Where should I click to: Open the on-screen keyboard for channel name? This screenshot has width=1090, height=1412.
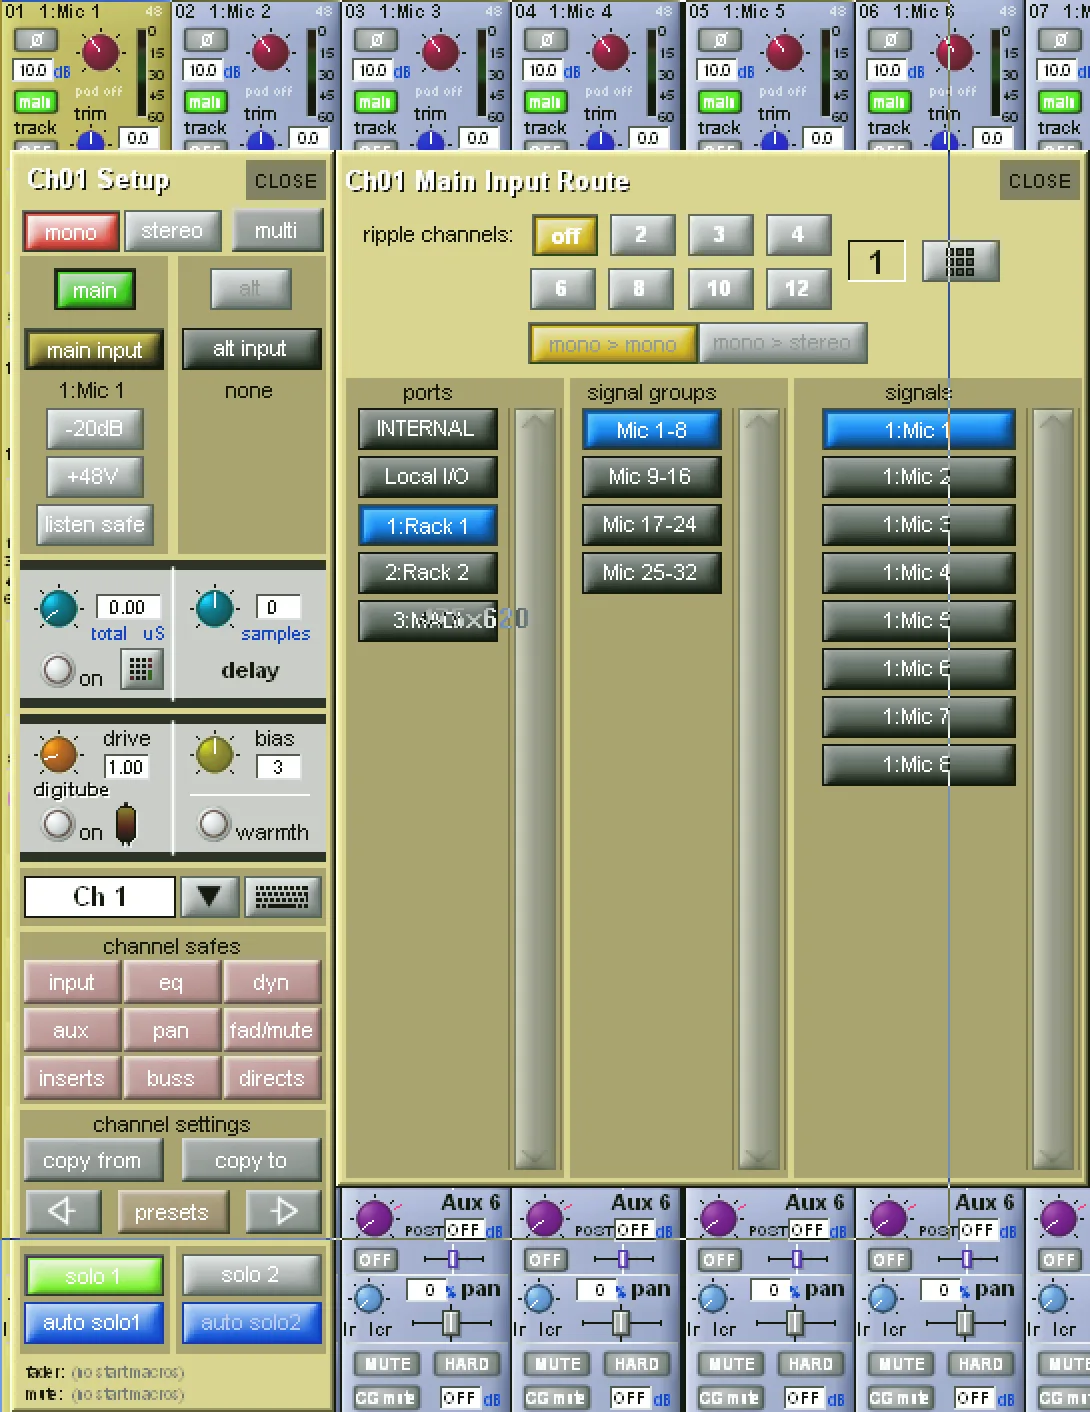pos(282,897)
